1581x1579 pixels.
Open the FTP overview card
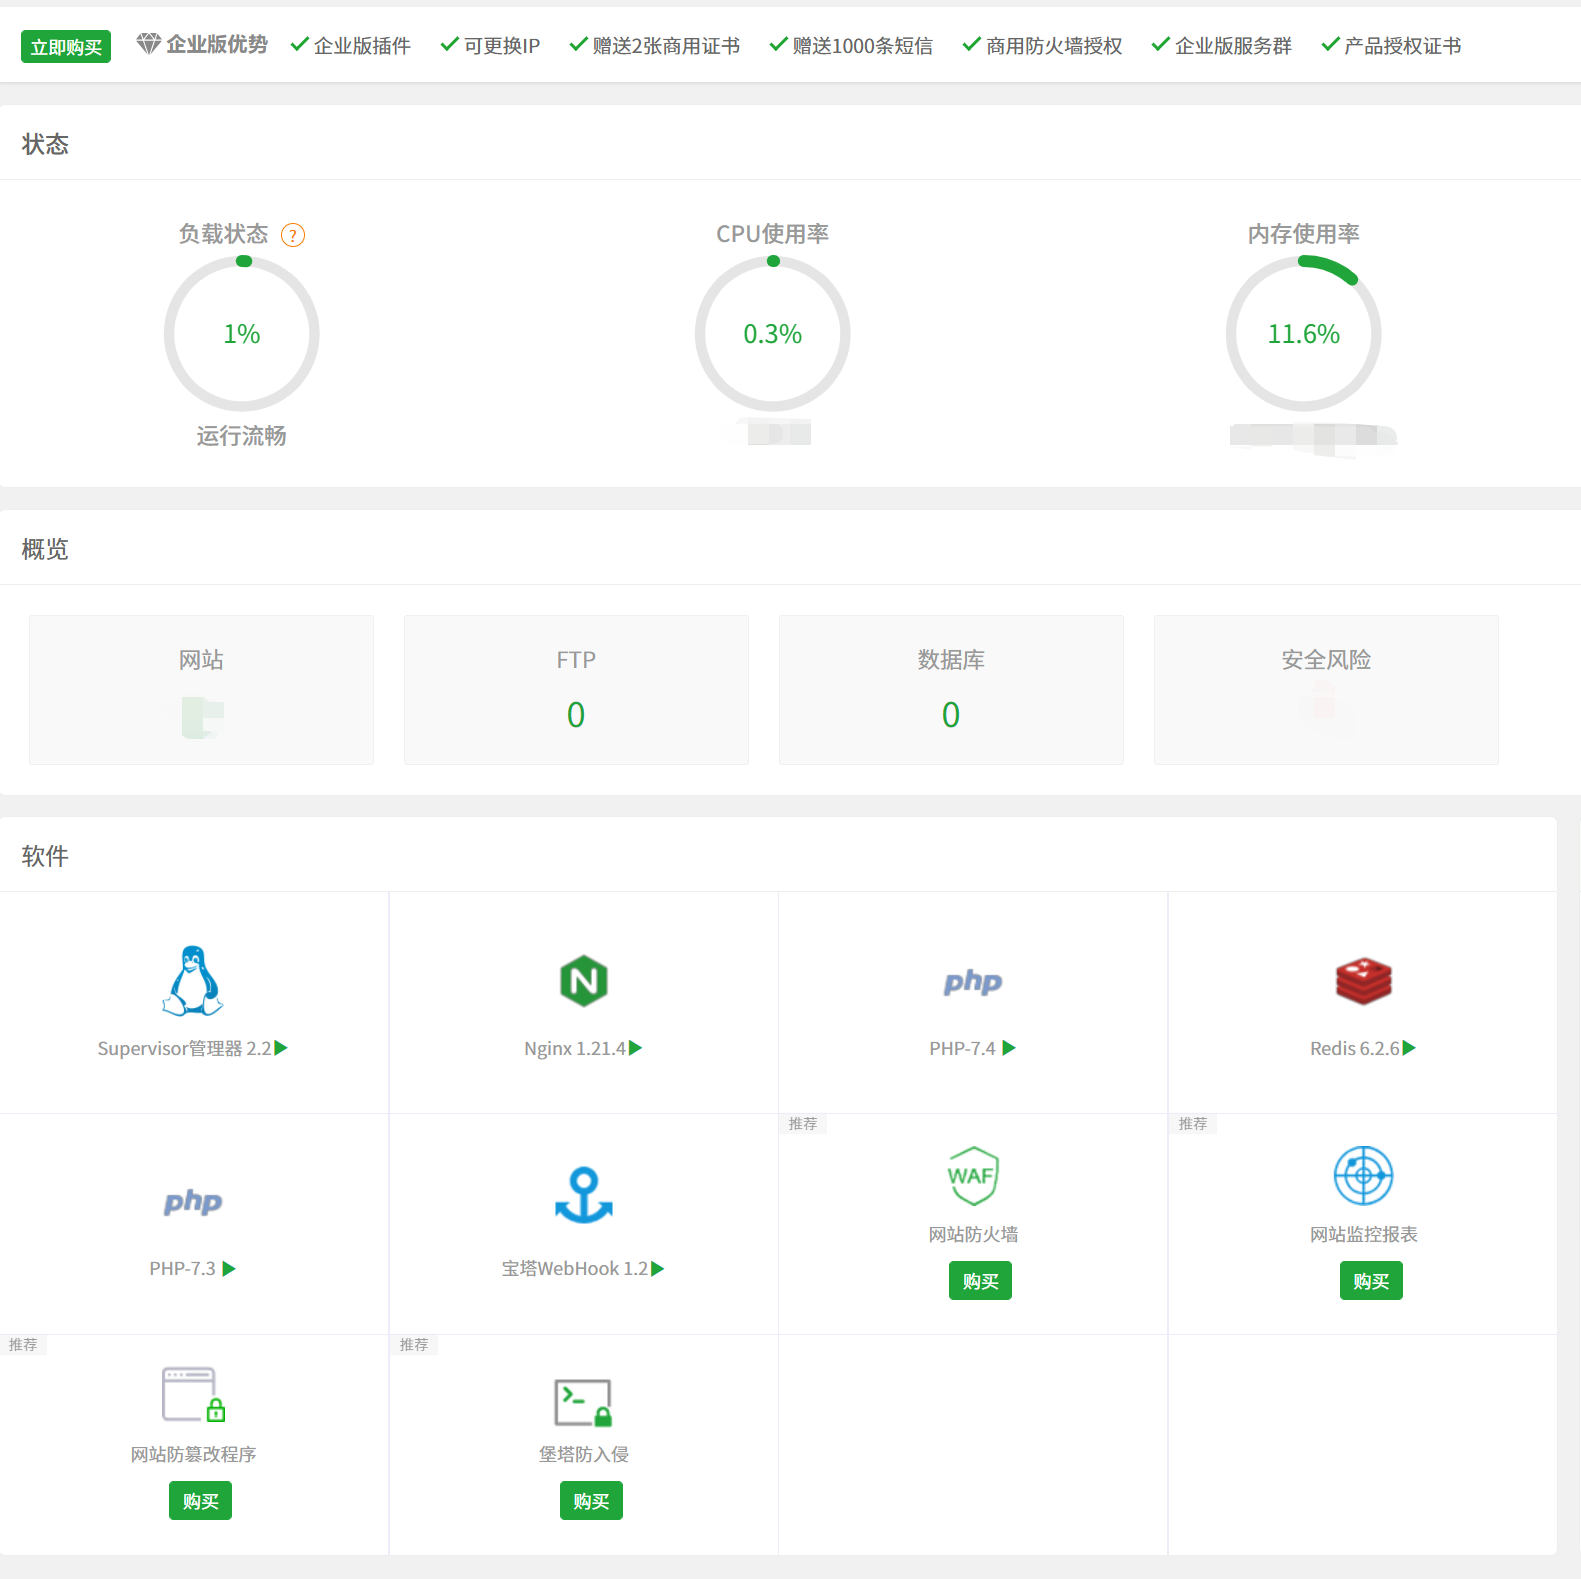coord(576,690)
